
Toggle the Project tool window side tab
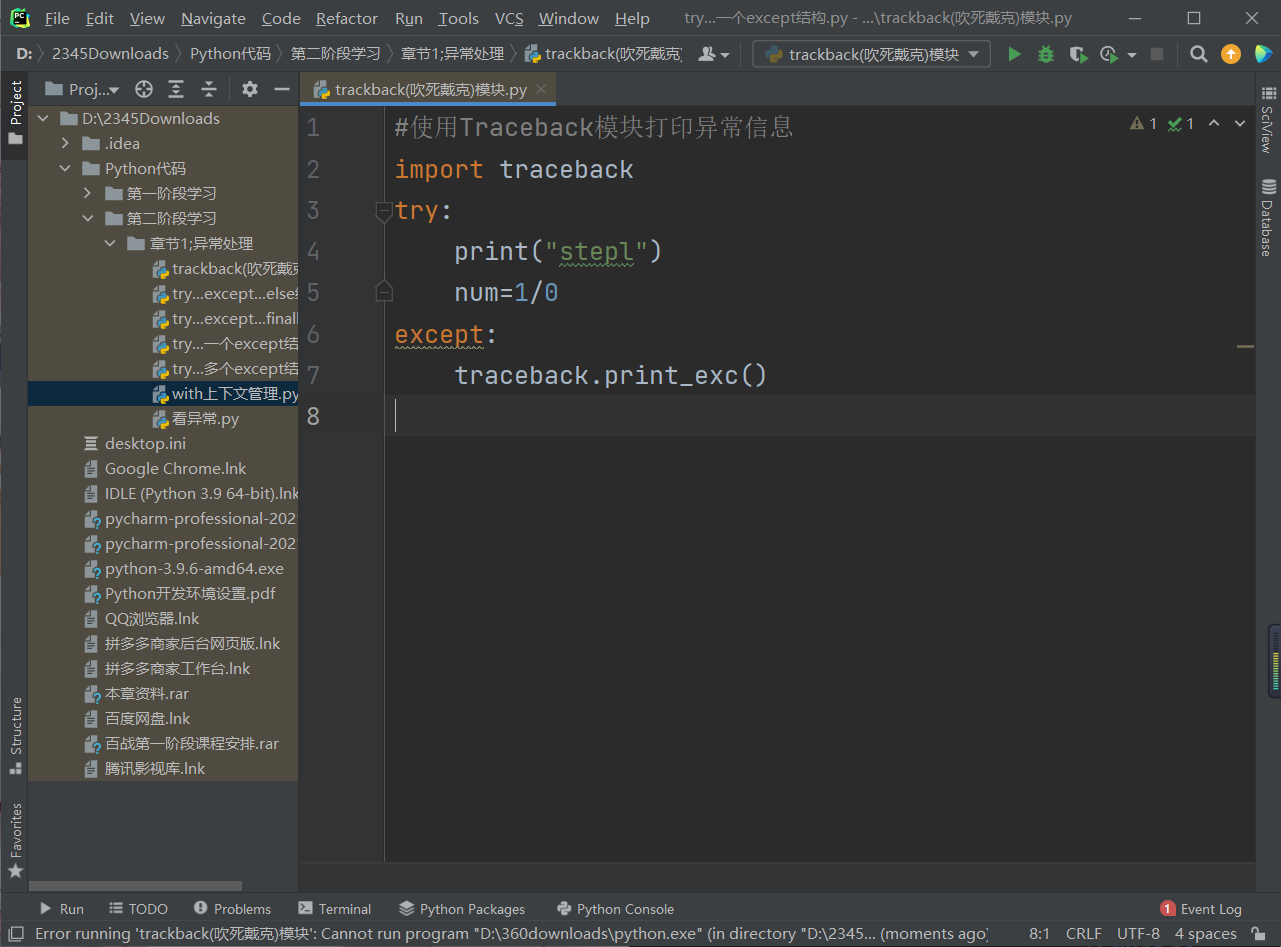coord(15,113)
